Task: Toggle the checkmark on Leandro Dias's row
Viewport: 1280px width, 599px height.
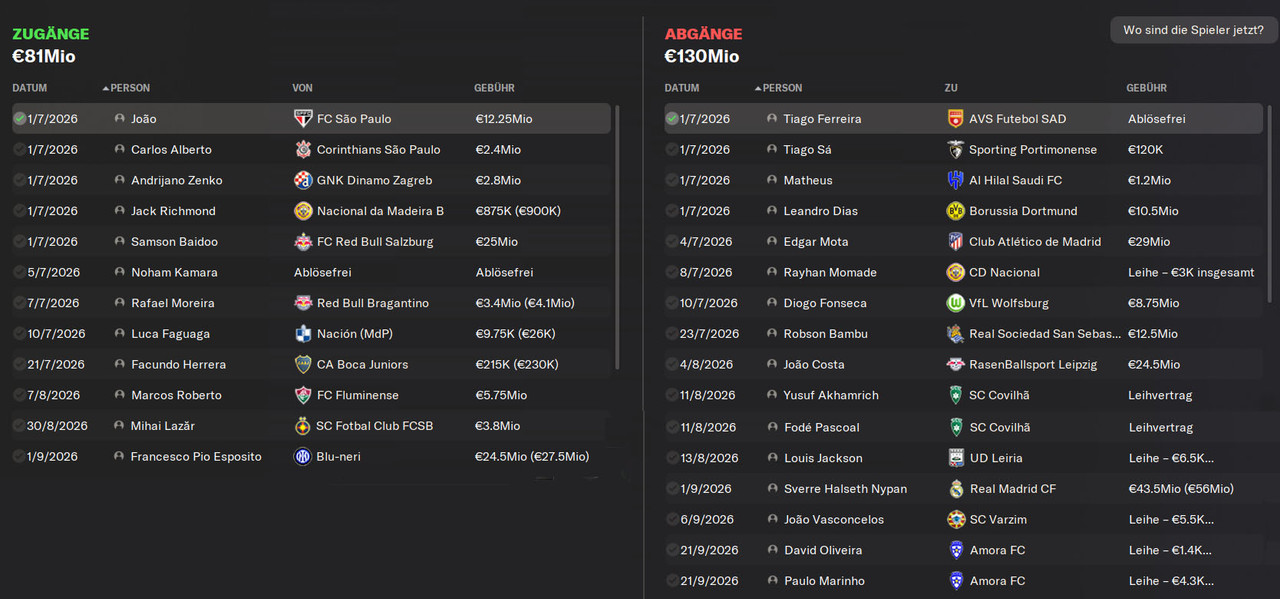Action: pyautogui.click(x=672, y=211)
